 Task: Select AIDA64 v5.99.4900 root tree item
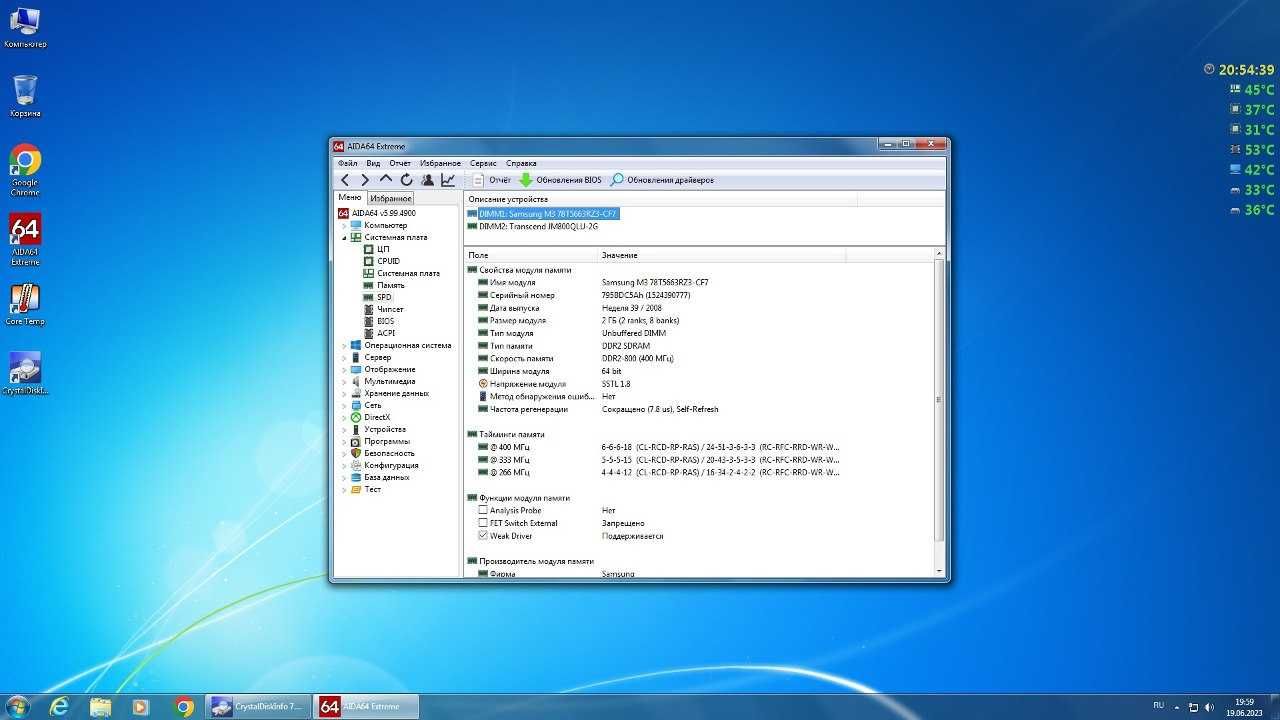click(x=376, y=213)
